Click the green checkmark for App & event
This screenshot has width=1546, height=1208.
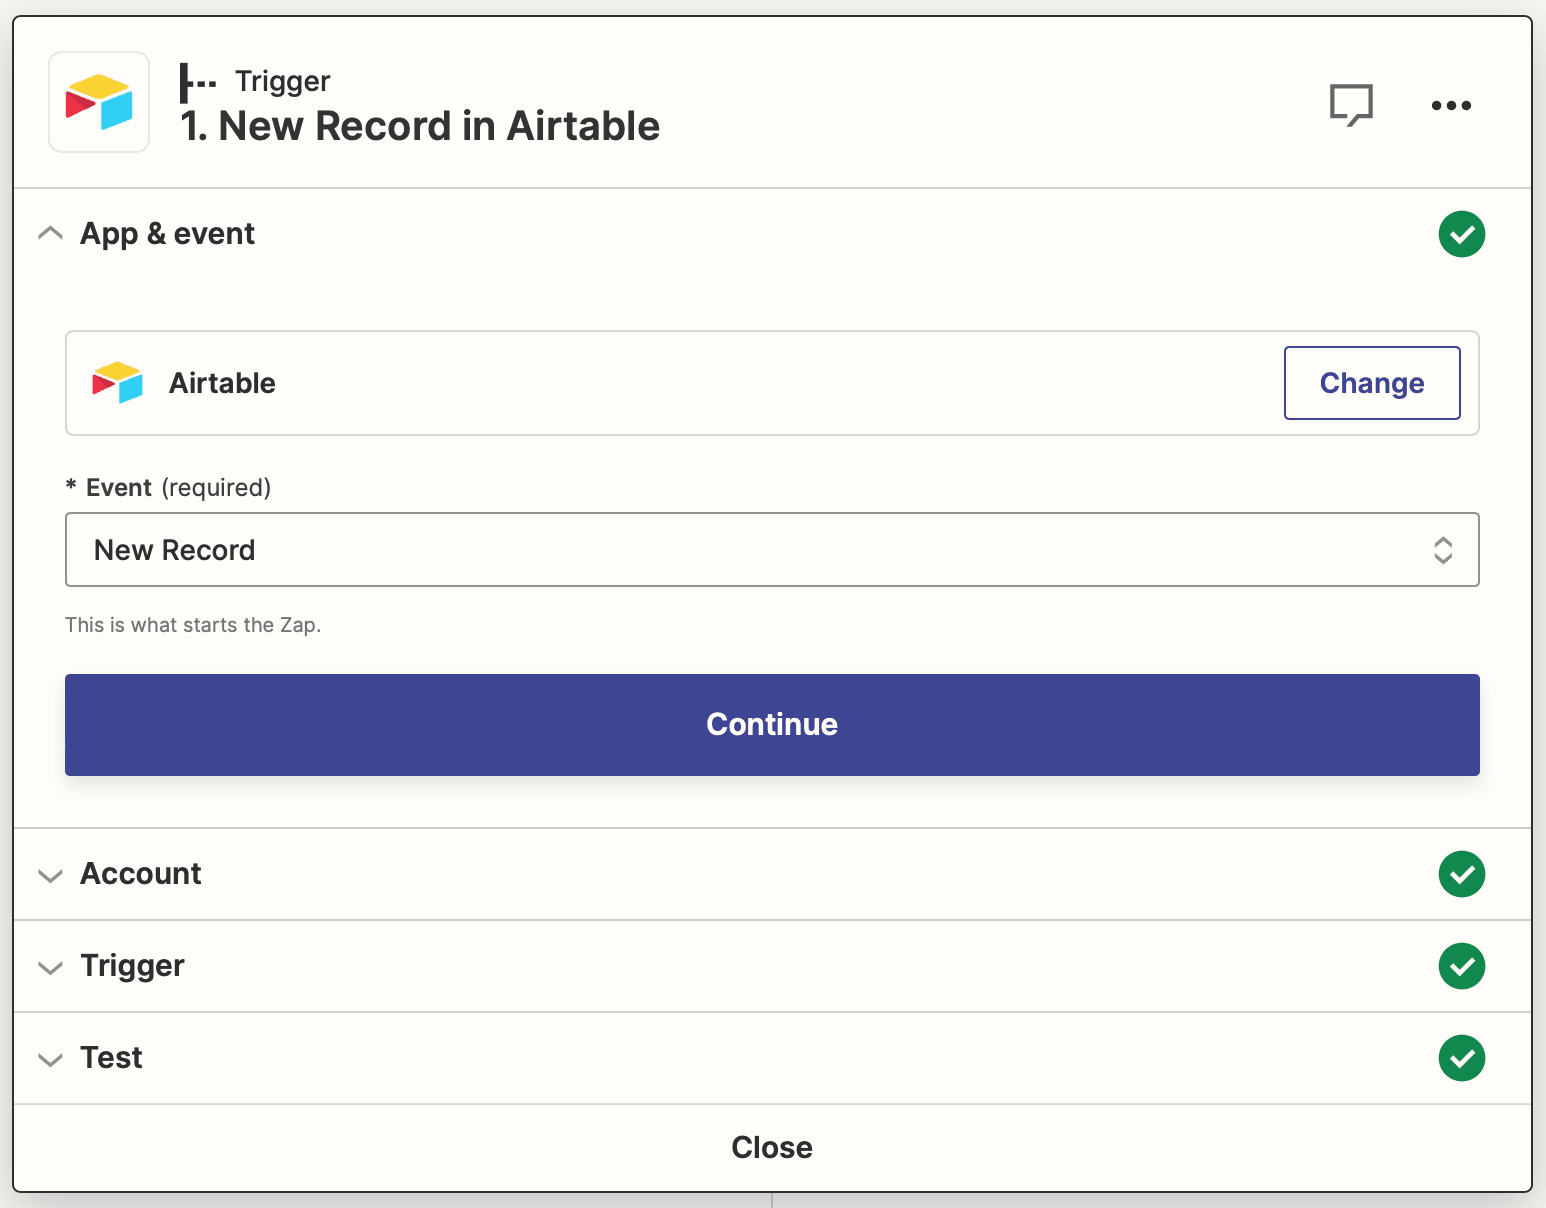coord(1461,234)
